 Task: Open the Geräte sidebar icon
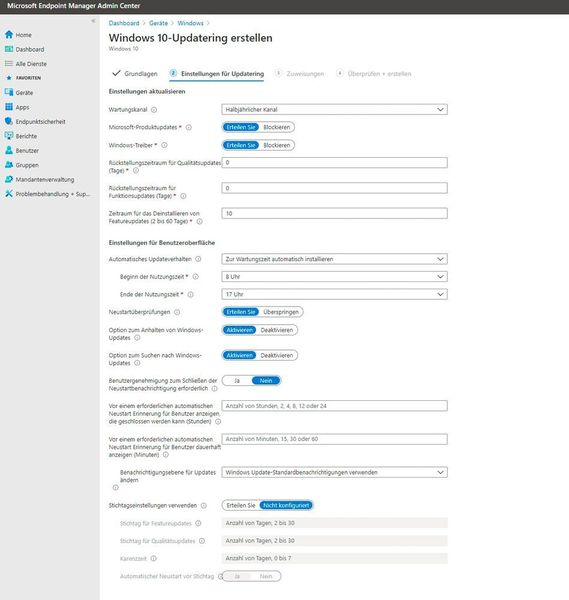9,92
